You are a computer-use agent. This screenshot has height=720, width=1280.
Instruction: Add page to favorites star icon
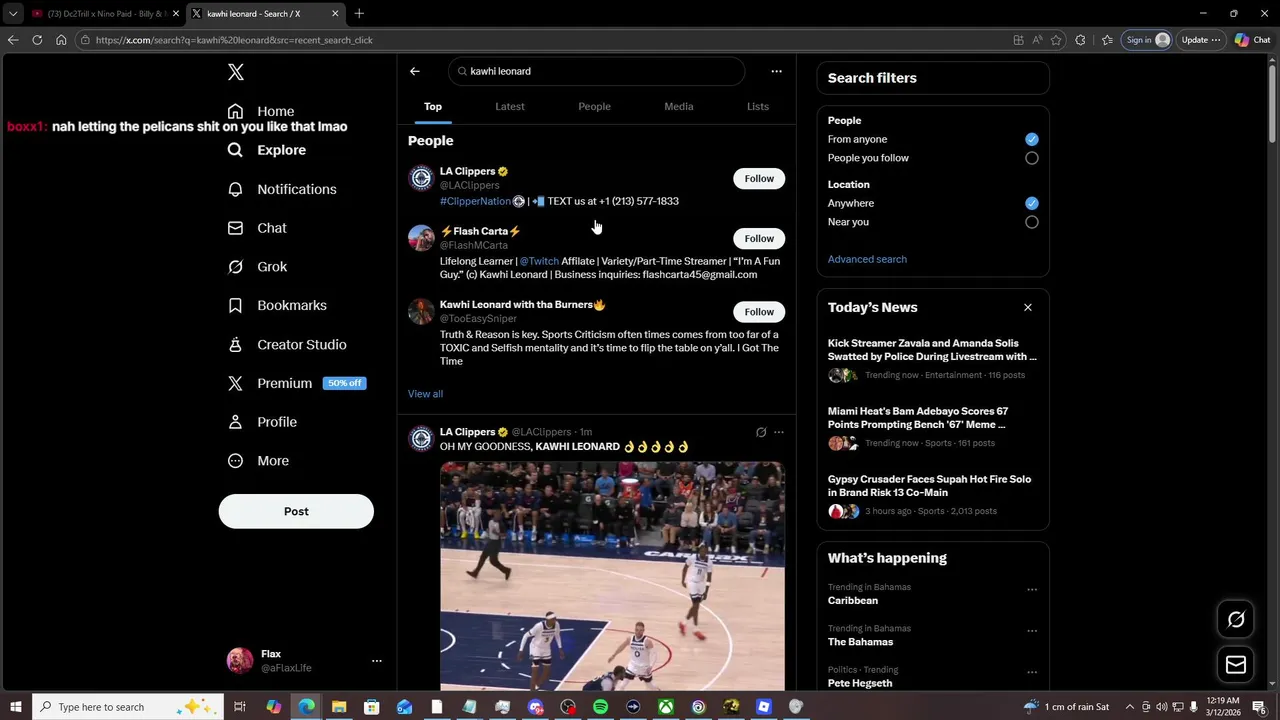(1056, 40)
